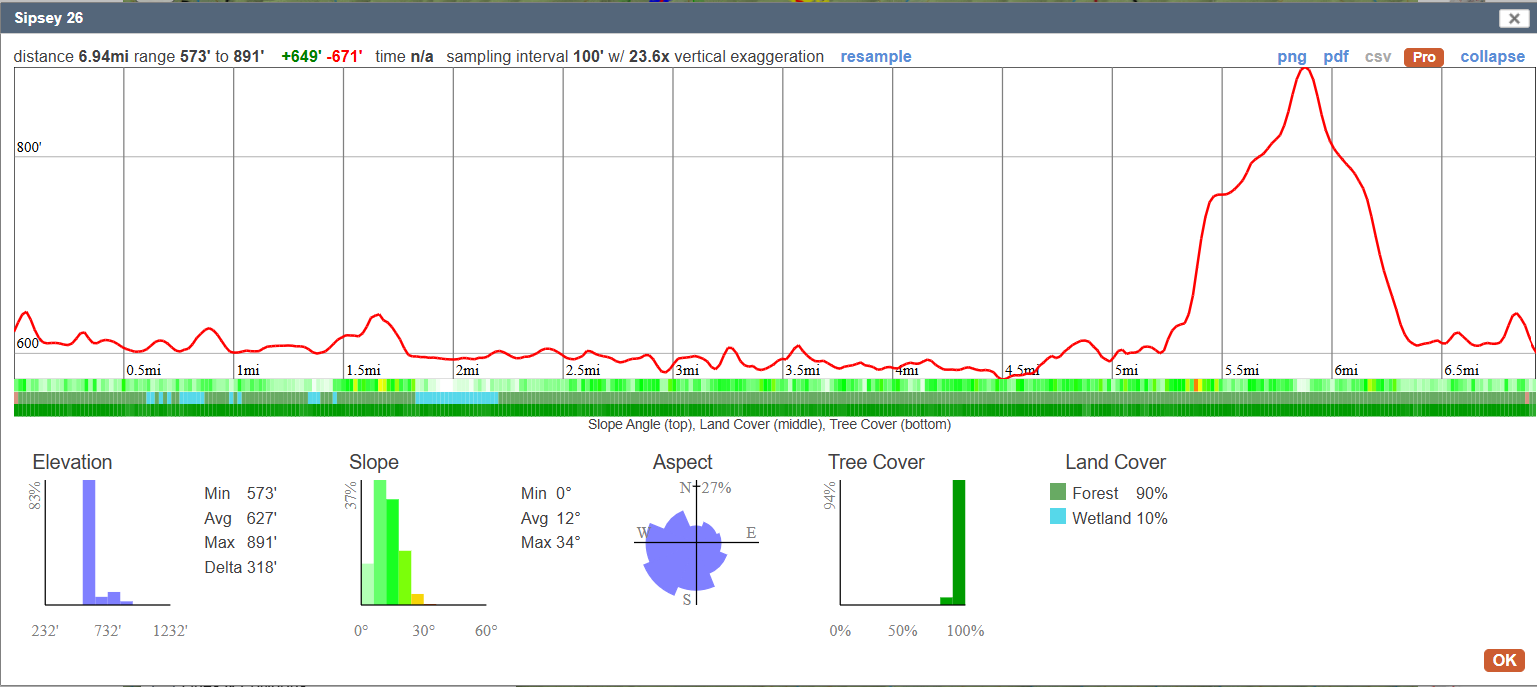1537x687 pixels.
Task: Click the "5.5mi" distance marker label
Action: (x=1242, y=370)
